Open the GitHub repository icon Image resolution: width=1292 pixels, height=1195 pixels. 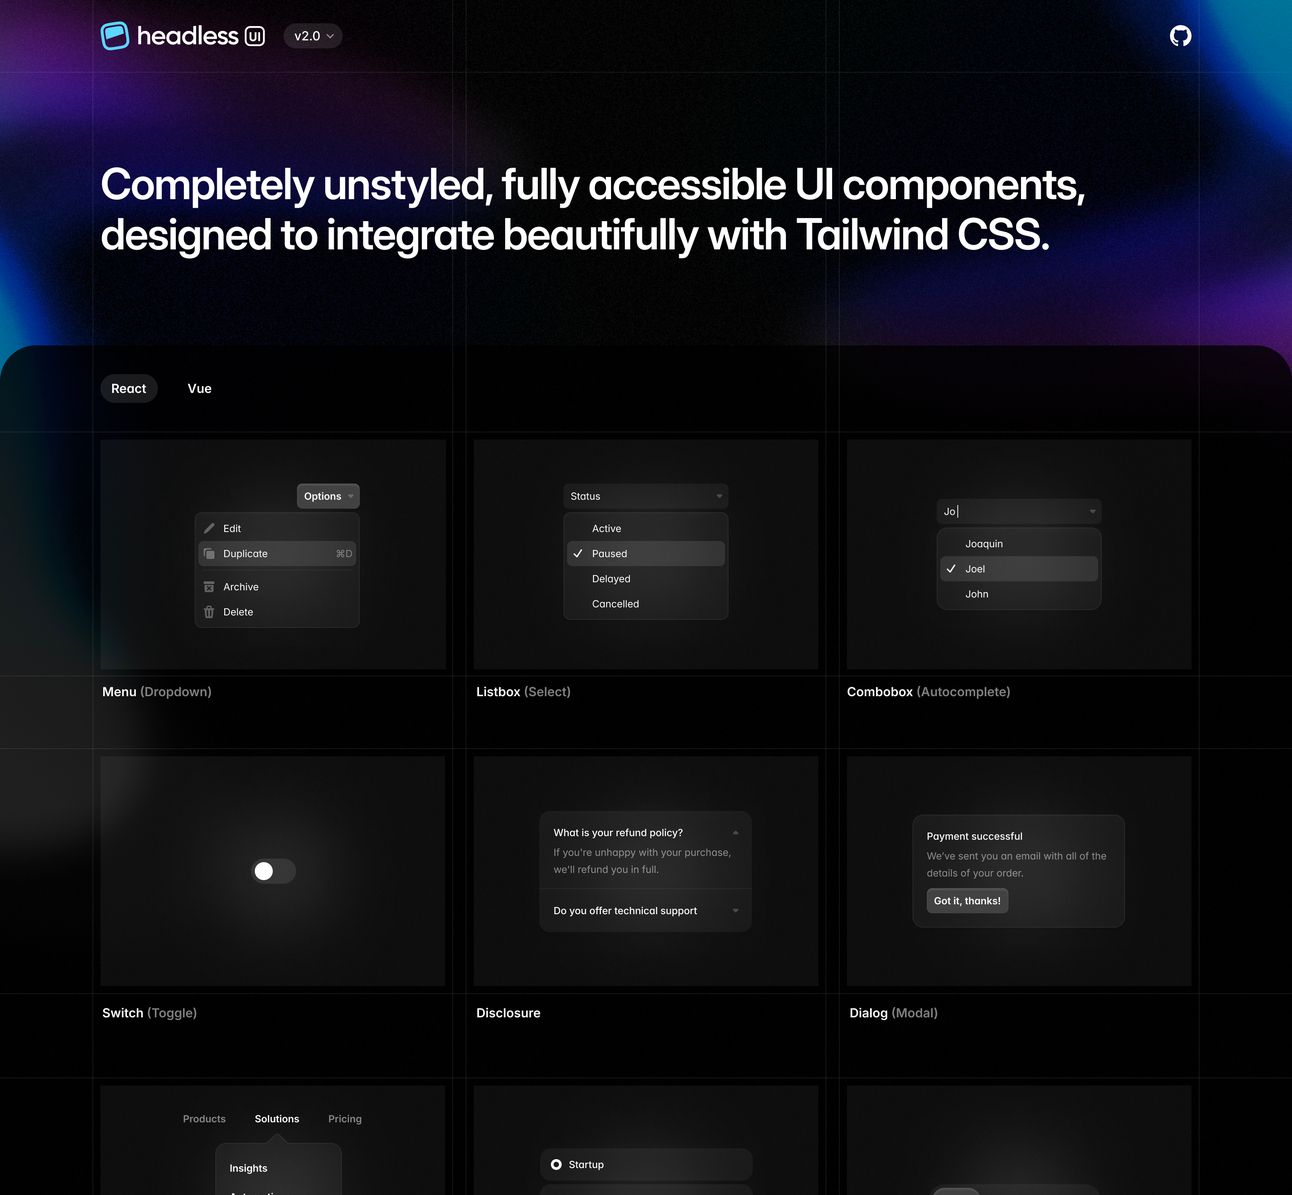tap(1181, 36)
